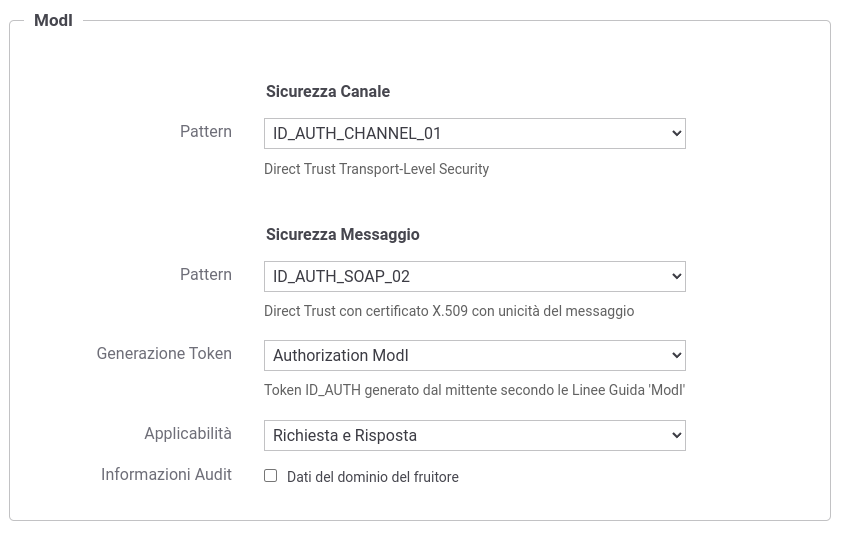
Task: Click the ModI section legend title
Action: [53, 20]
